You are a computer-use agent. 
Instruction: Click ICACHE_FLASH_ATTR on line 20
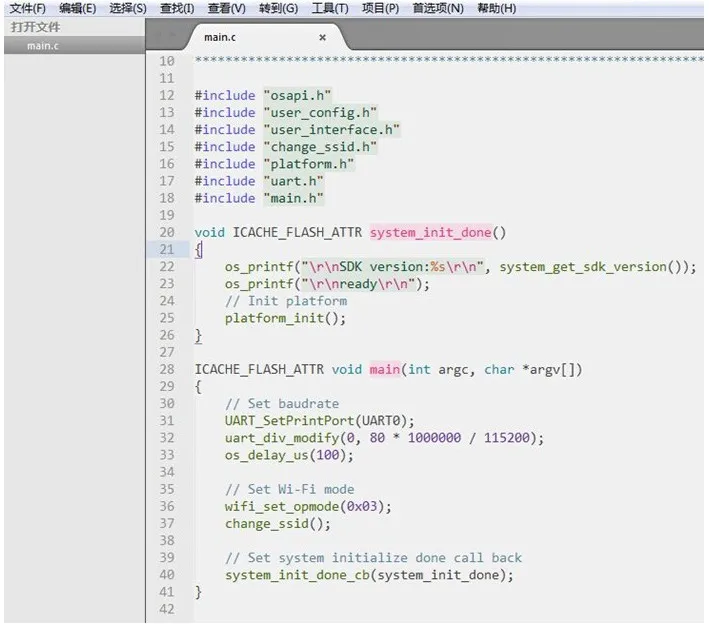click(x=297, y=232)
